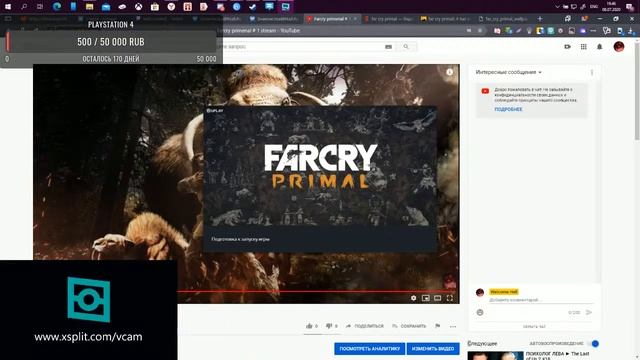Viewport: 640px width, 360px height.
Task: Click Посмотреть аналитику button
Action: point(369,349)
